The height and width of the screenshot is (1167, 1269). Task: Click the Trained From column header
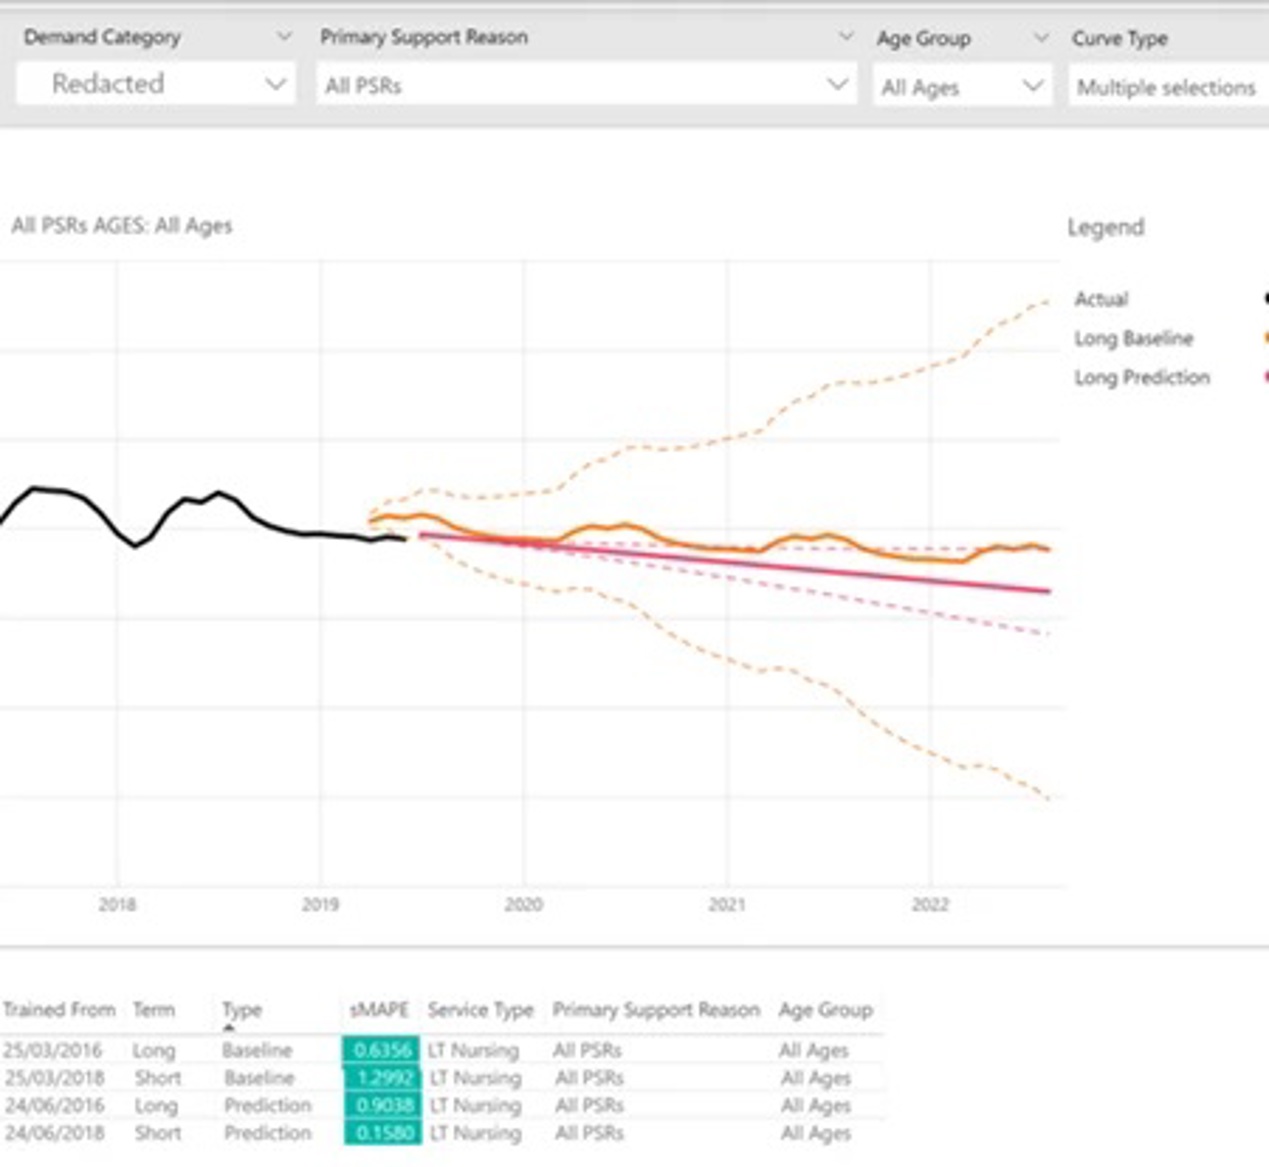[59, 1010]
